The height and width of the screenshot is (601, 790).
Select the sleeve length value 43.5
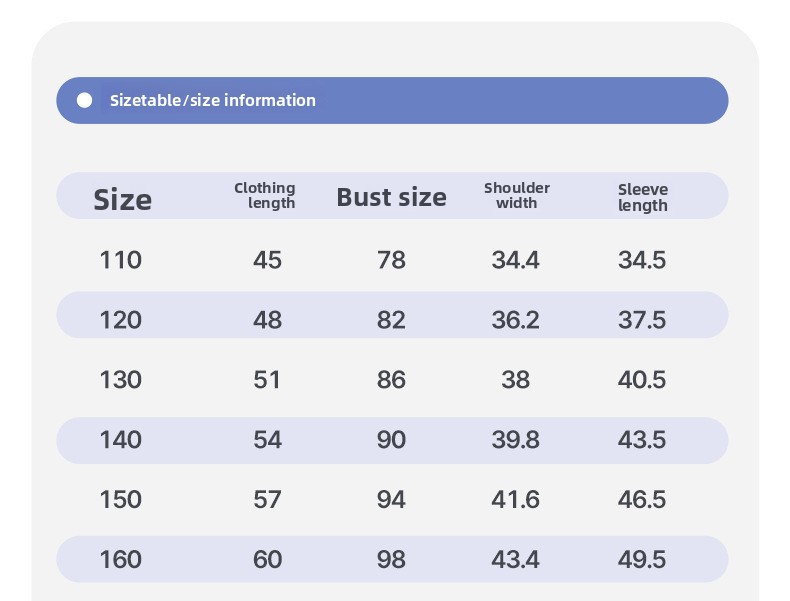pos(642,440)
